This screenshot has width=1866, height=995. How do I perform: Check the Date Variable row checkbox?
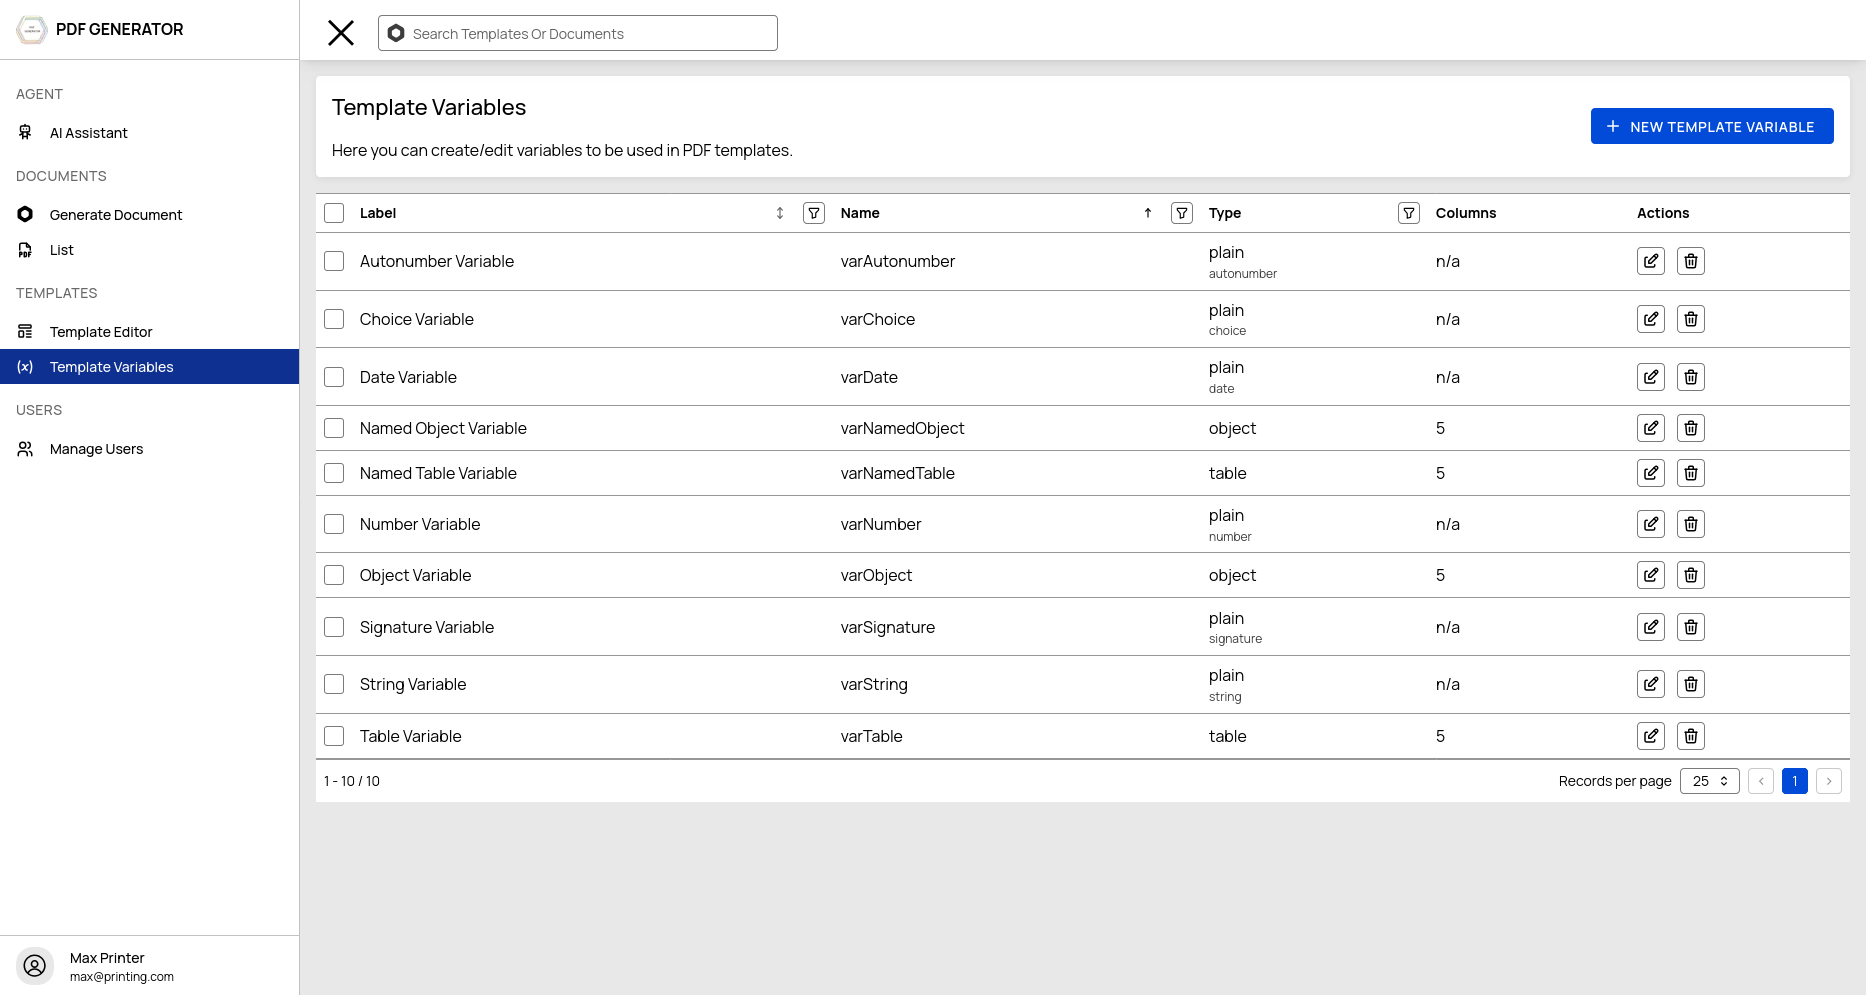[x=334, y=377]
